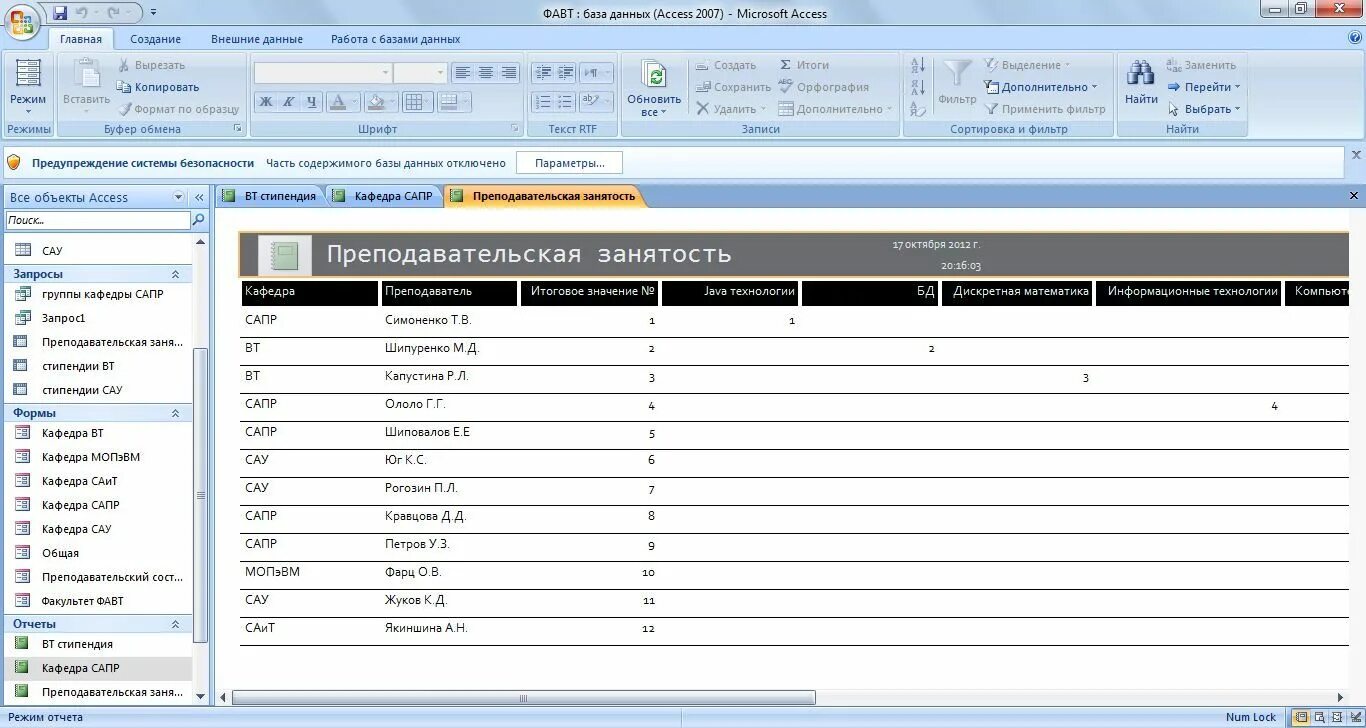Open form Кафедра МОПэВМ
1366x728 pixels.
click(x=98, y=457)
